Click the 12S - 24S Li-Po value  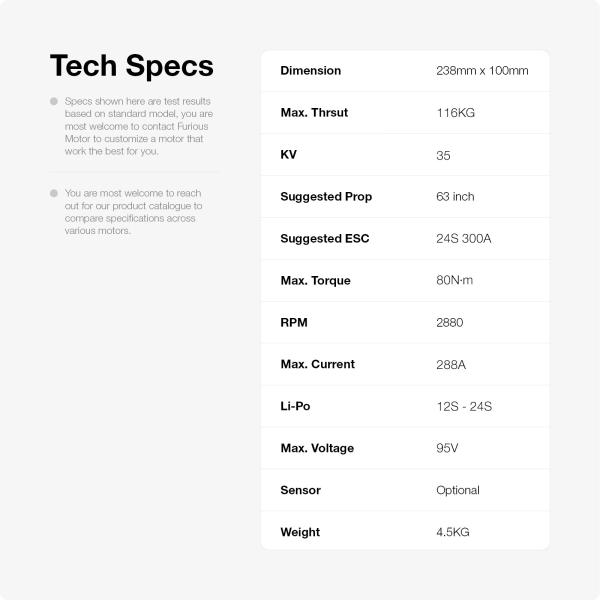[464, 407]
